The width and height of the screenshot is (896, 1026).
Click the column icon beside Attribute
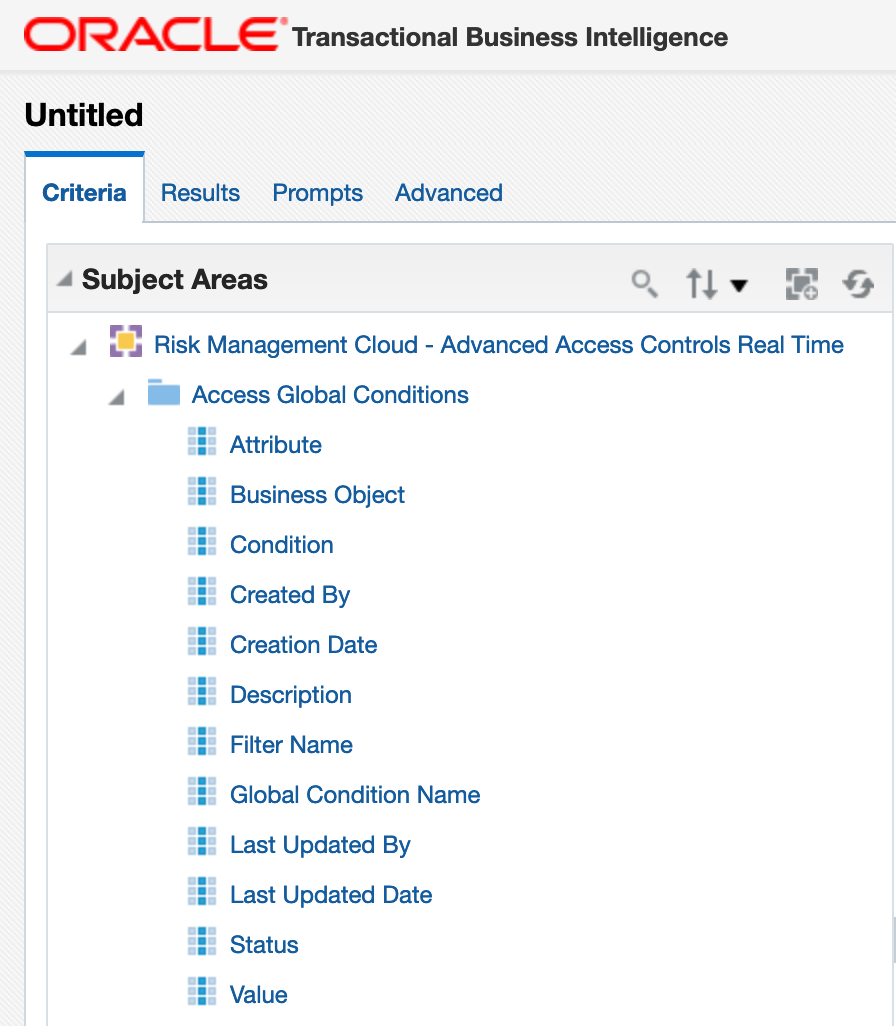tap(202, 441)
